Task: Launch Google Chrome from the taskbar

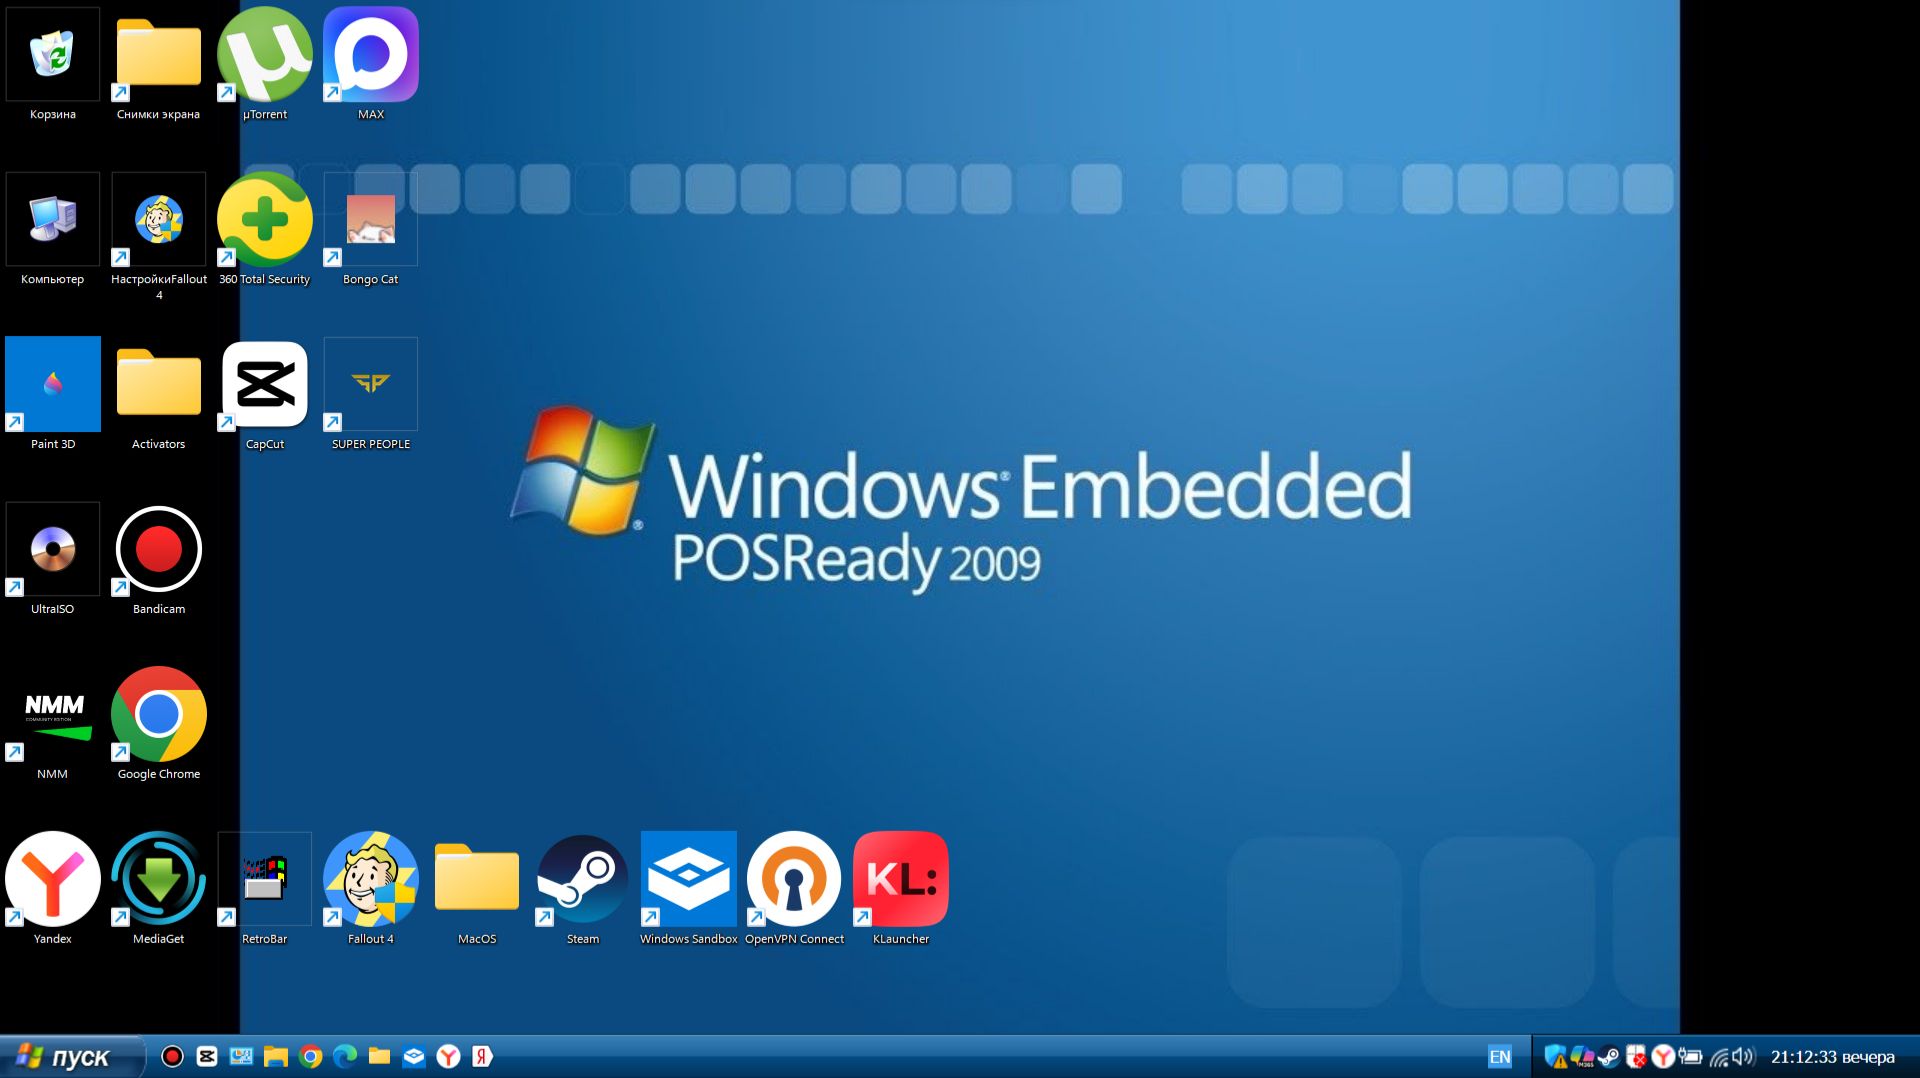Action: pos(311,1056)
